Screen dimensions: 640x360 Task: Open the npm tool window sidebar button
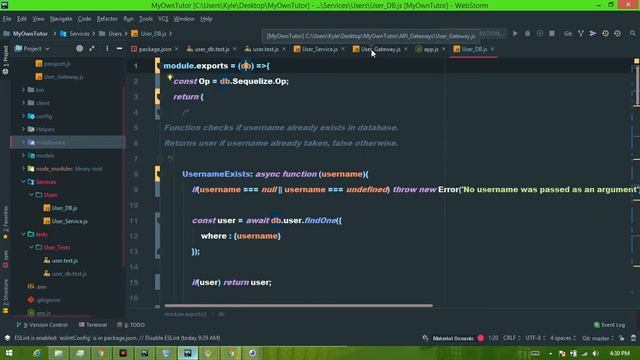(x=5, y=260)
